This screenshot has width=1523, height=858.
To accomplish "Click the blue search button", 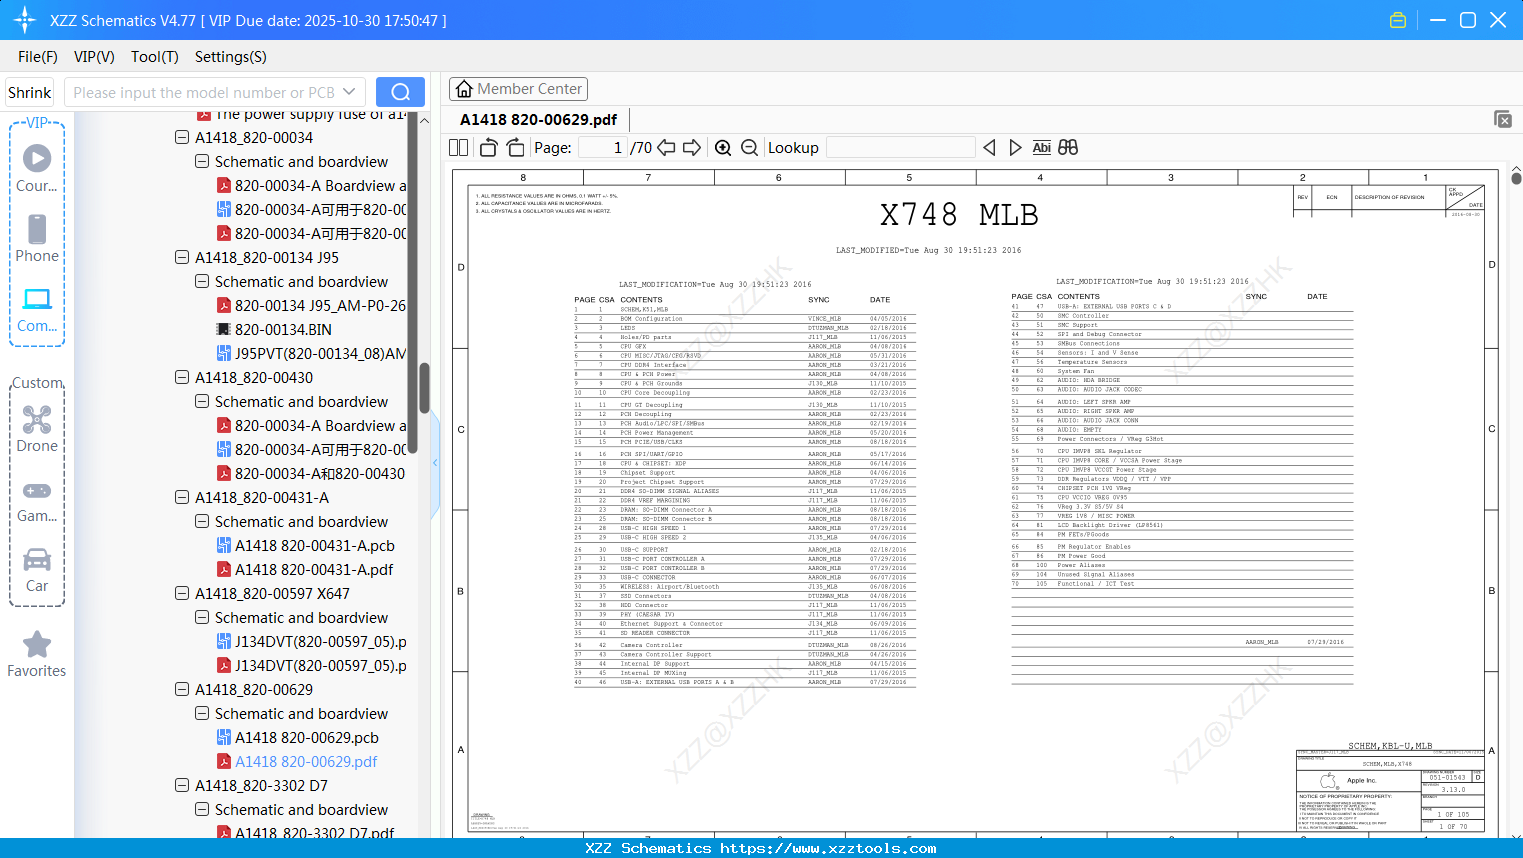I will coord(400,92).
